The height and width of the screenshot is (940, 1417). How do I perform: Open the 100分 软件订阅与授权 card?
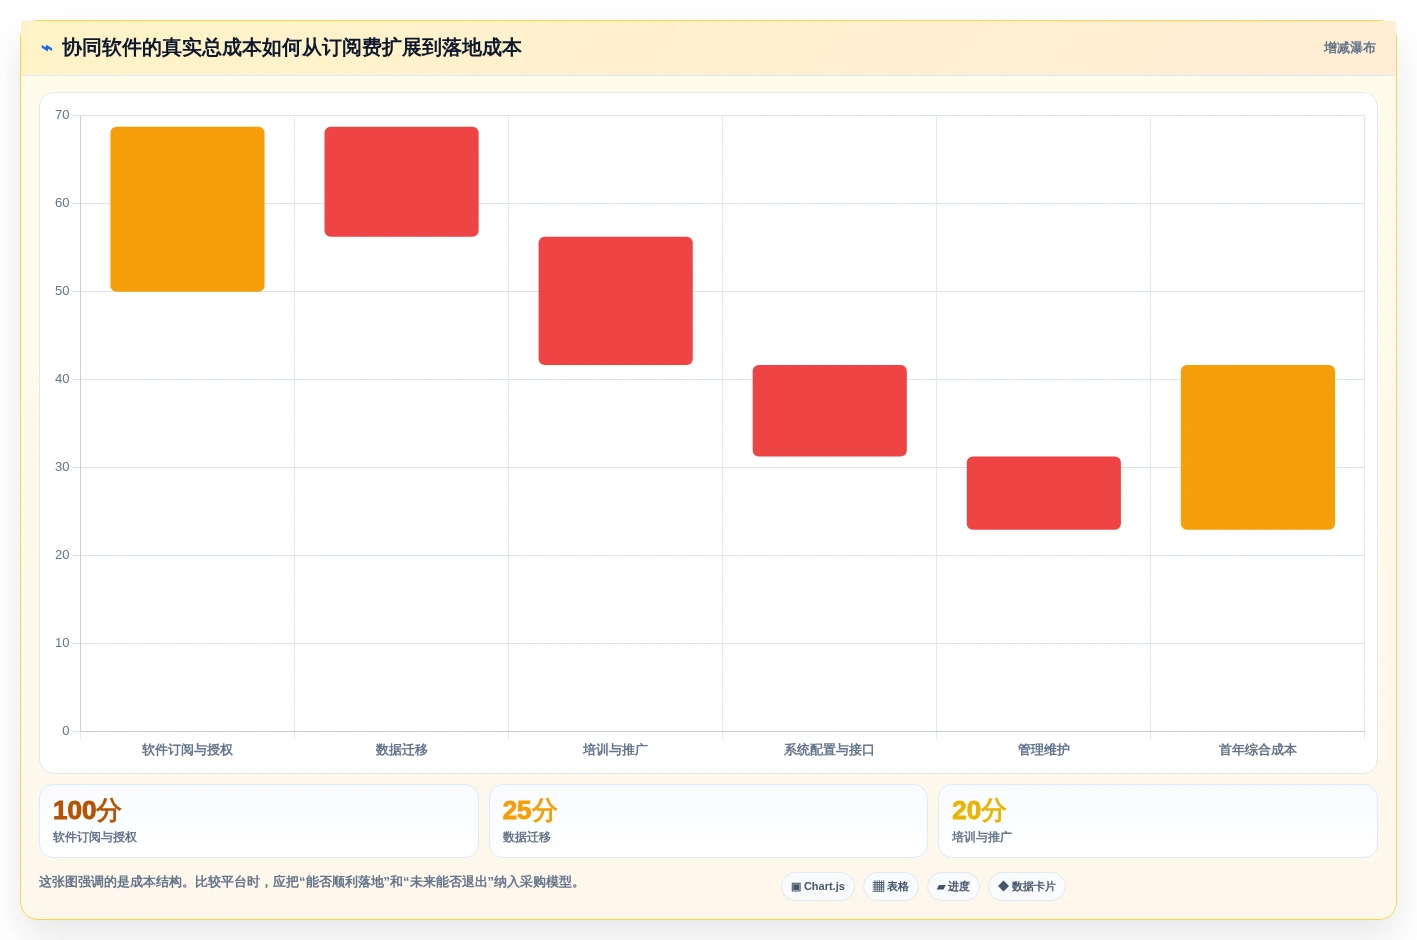tap(259, 821)
